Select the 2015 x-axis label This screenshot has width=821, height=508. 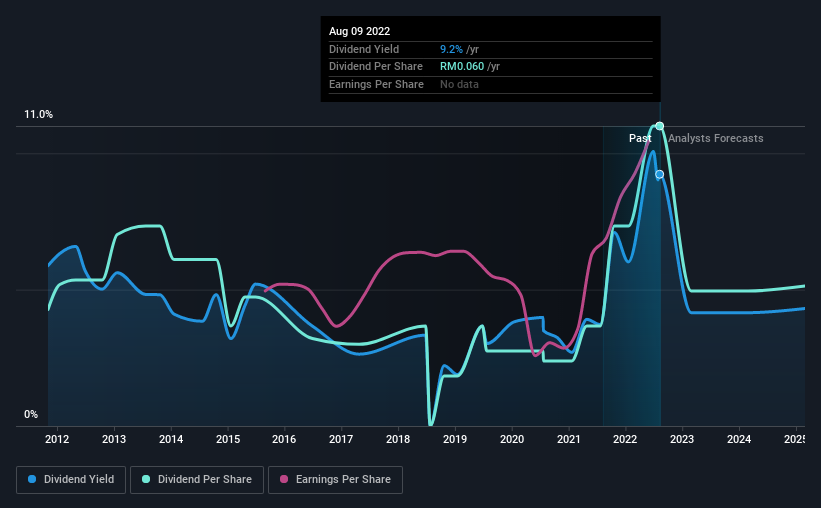[228, 439]
